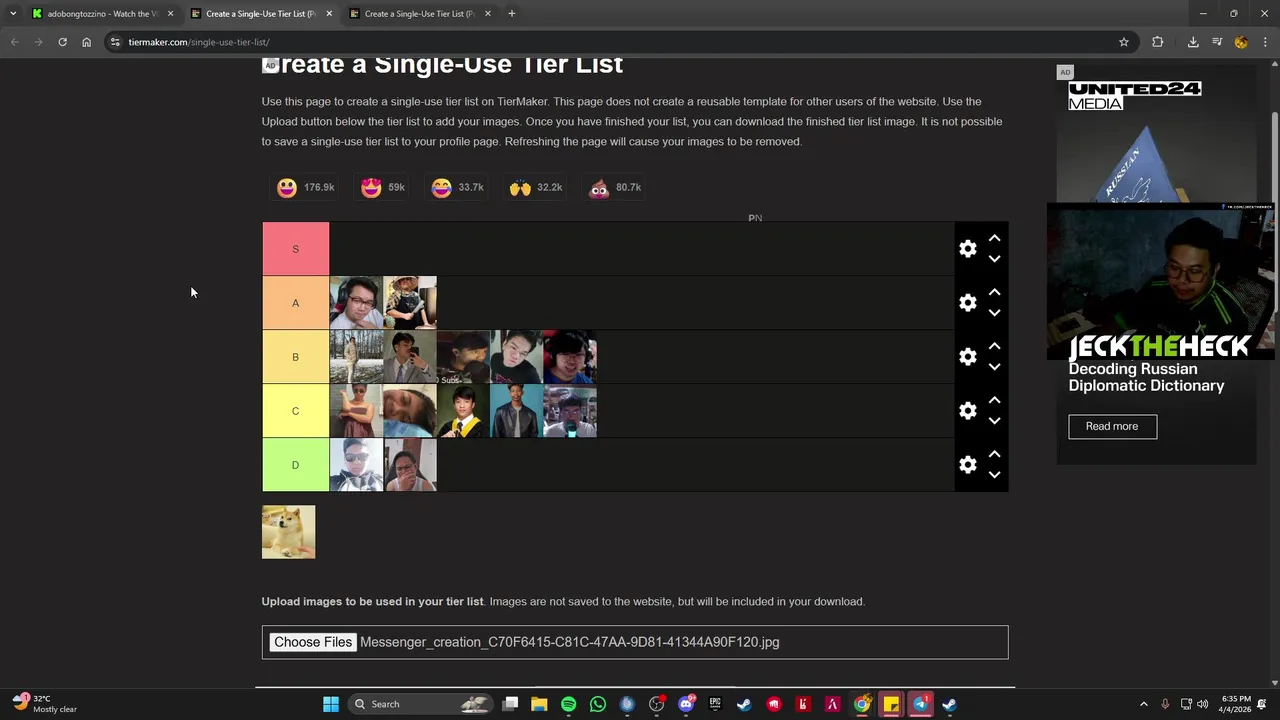Move D tier row down with arrow

[994, 475]
